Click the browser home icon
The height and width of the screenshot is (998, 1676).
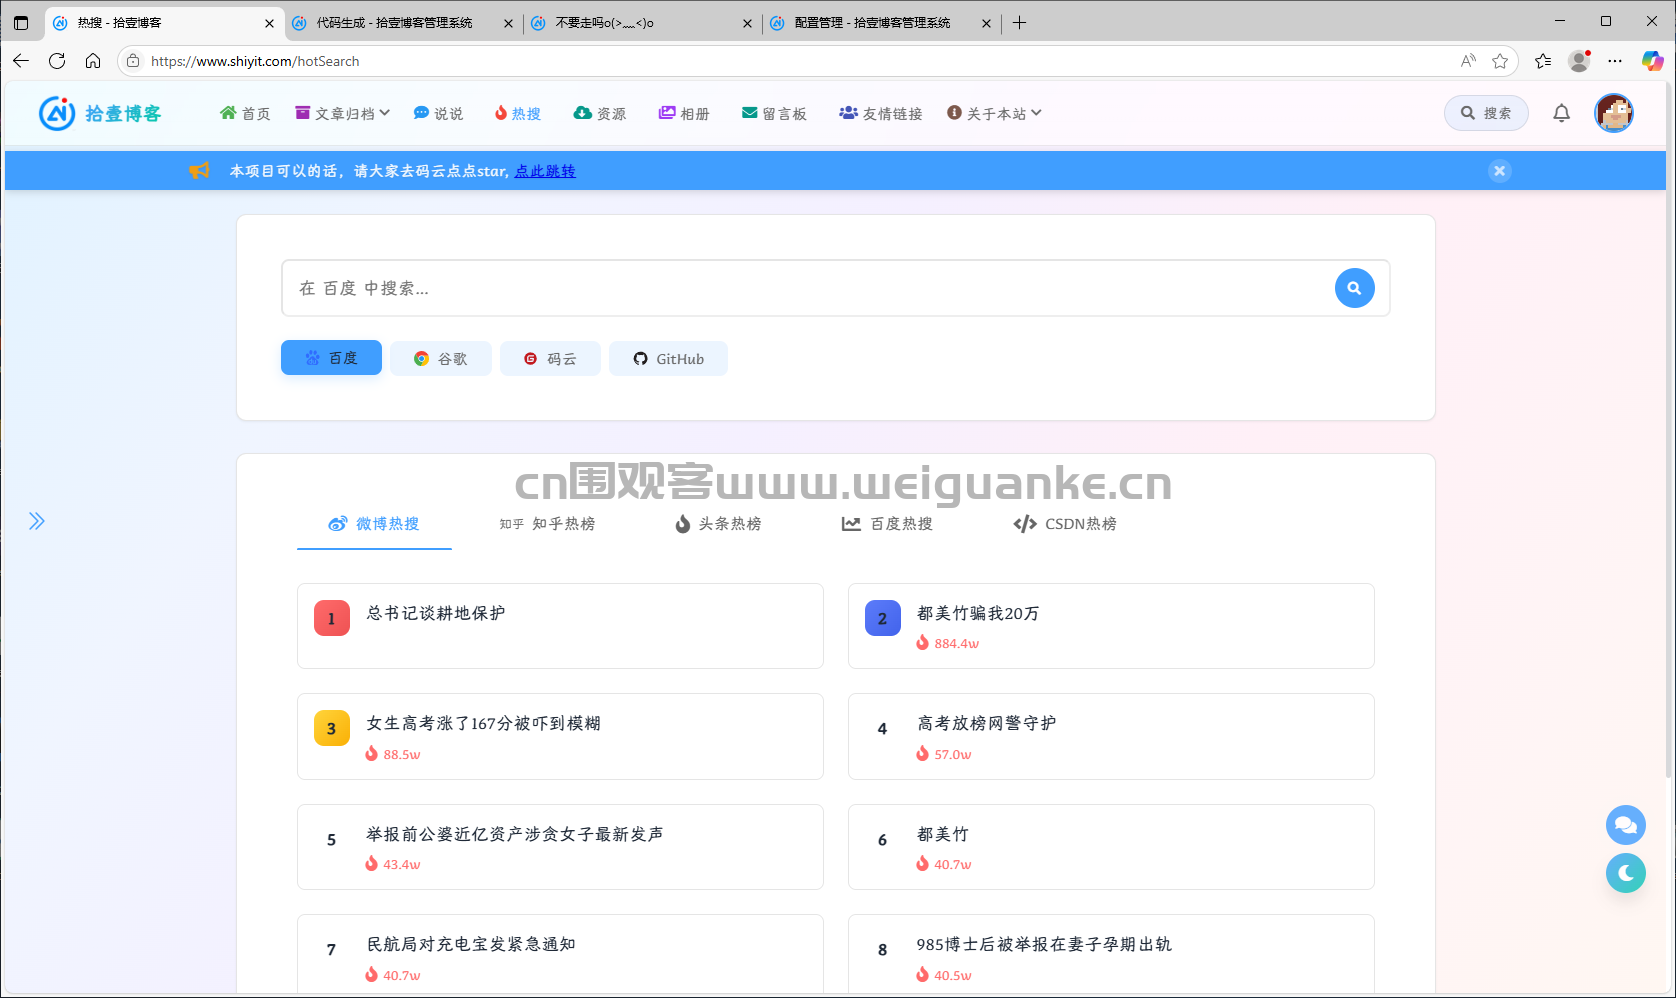click(x=93, y=61)
